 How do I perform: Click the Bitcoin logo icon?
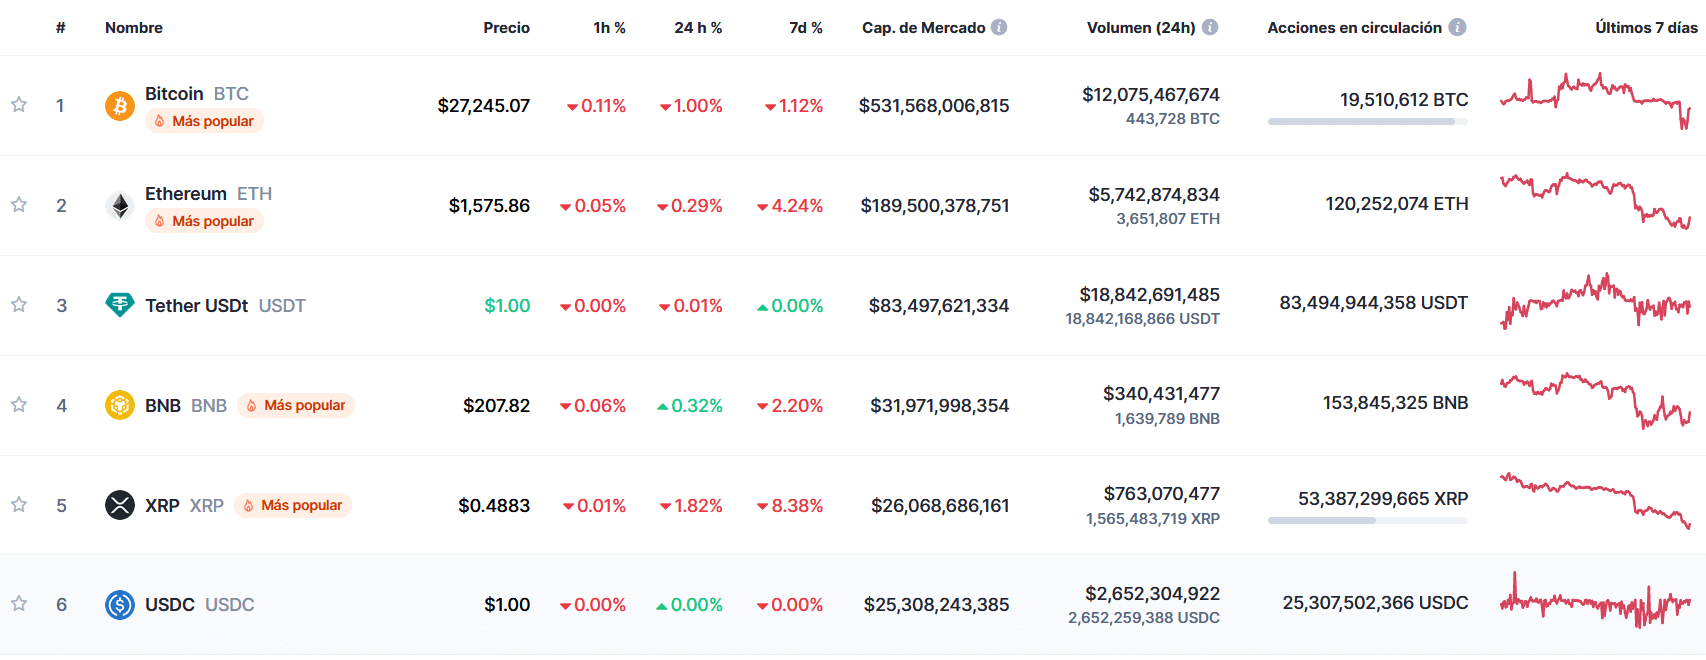point(120,105)
